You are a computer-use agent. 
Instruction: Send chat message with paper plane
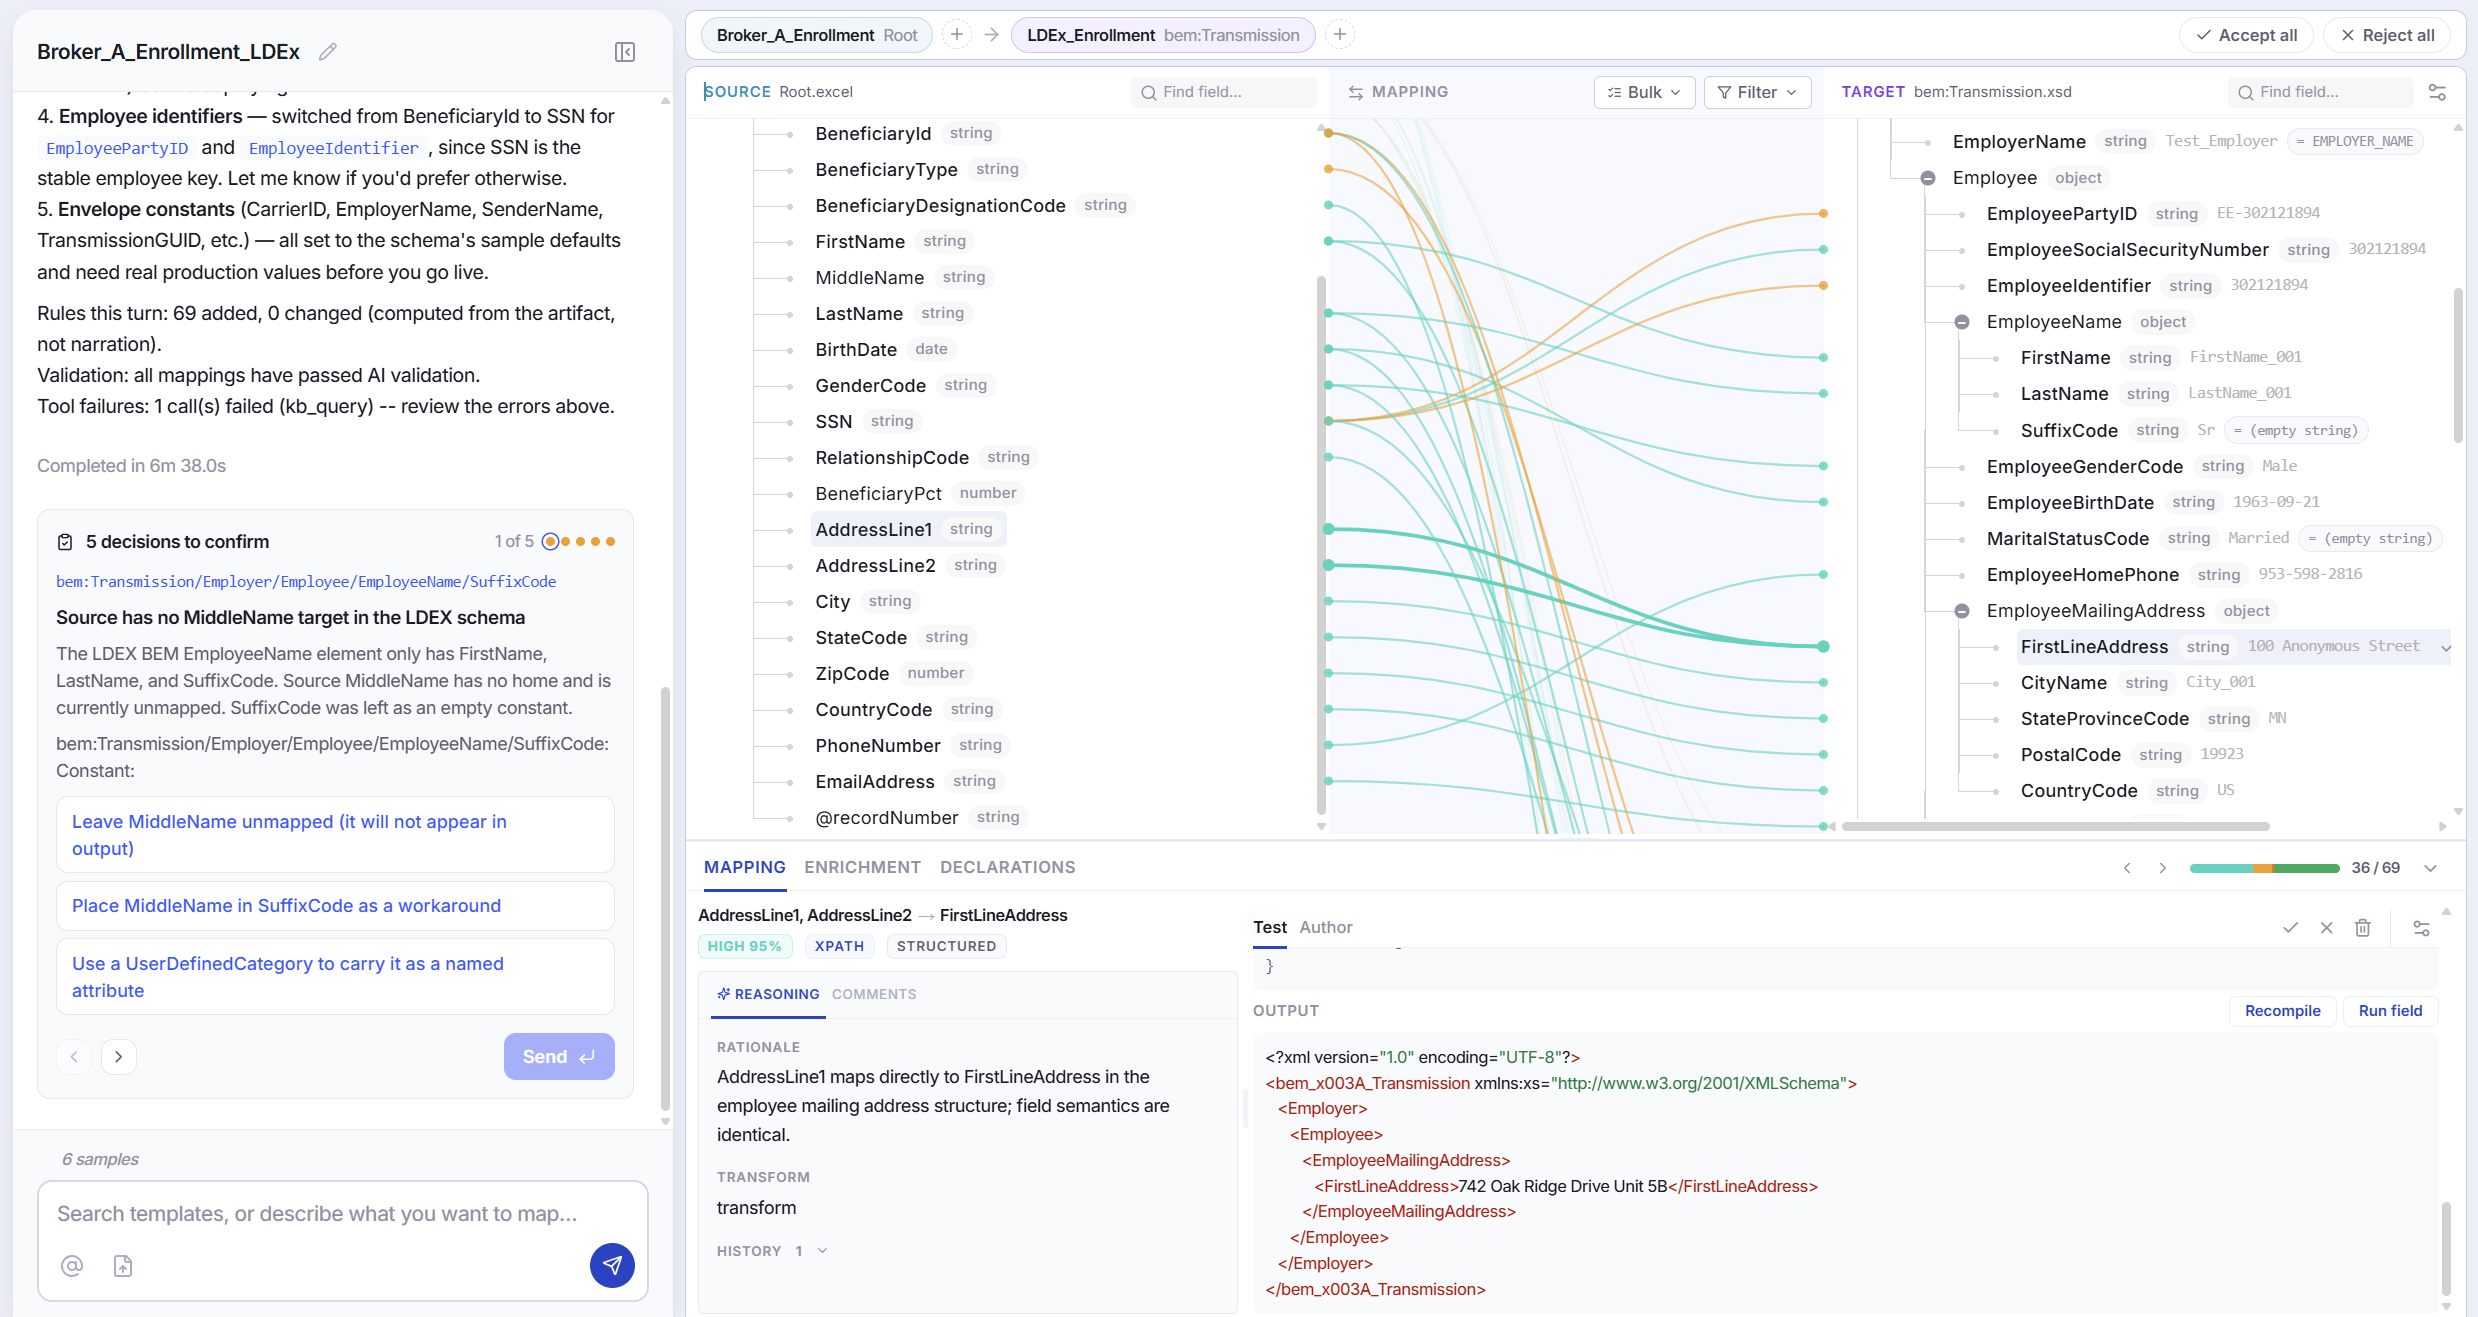click(x=612, y=1265)
